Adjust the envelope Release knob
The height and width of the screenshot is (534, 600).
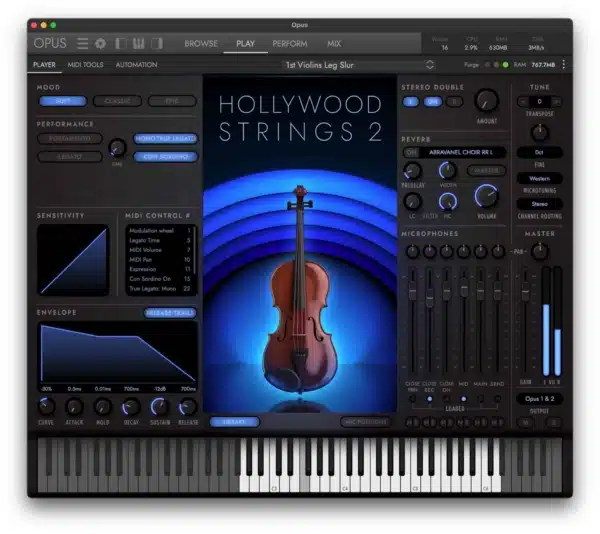coord(188,407)
